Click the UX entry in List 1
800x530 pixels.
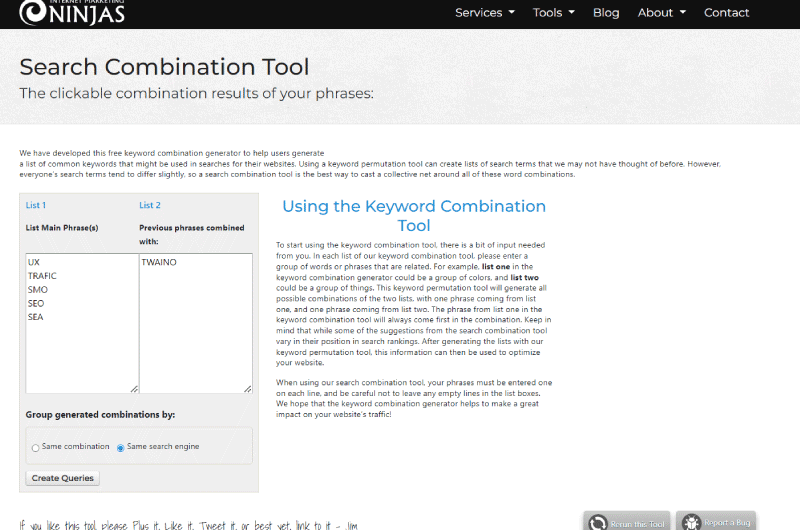(34, 262)
